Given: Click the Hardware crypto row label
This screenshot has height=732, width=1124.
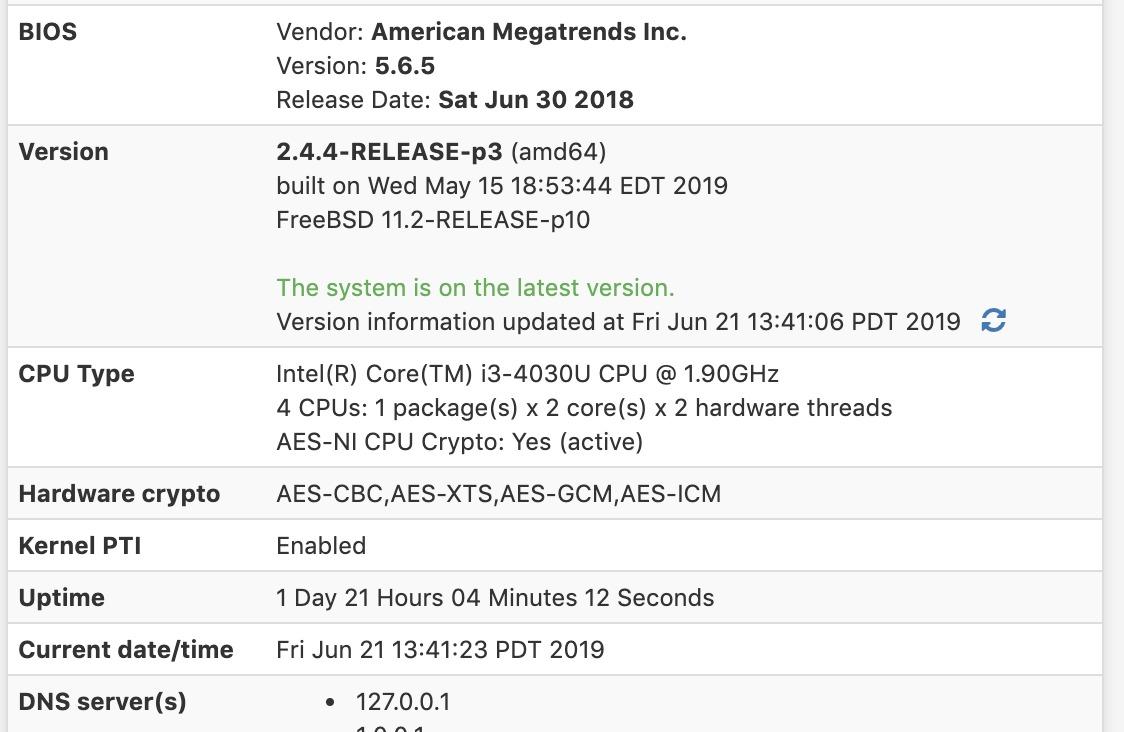Looking at the screenshot, I should click(119, 494).
